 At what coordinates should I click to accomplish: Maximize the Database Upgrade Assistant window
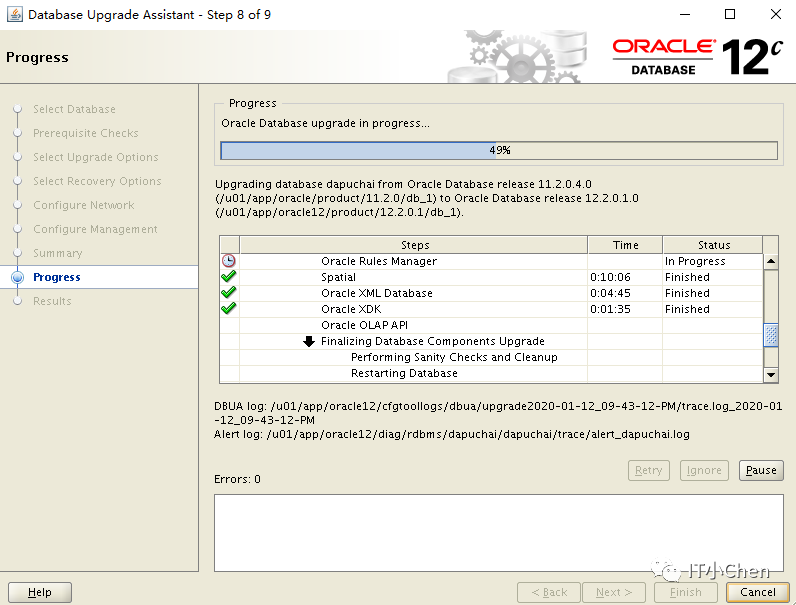coord(729,14)
